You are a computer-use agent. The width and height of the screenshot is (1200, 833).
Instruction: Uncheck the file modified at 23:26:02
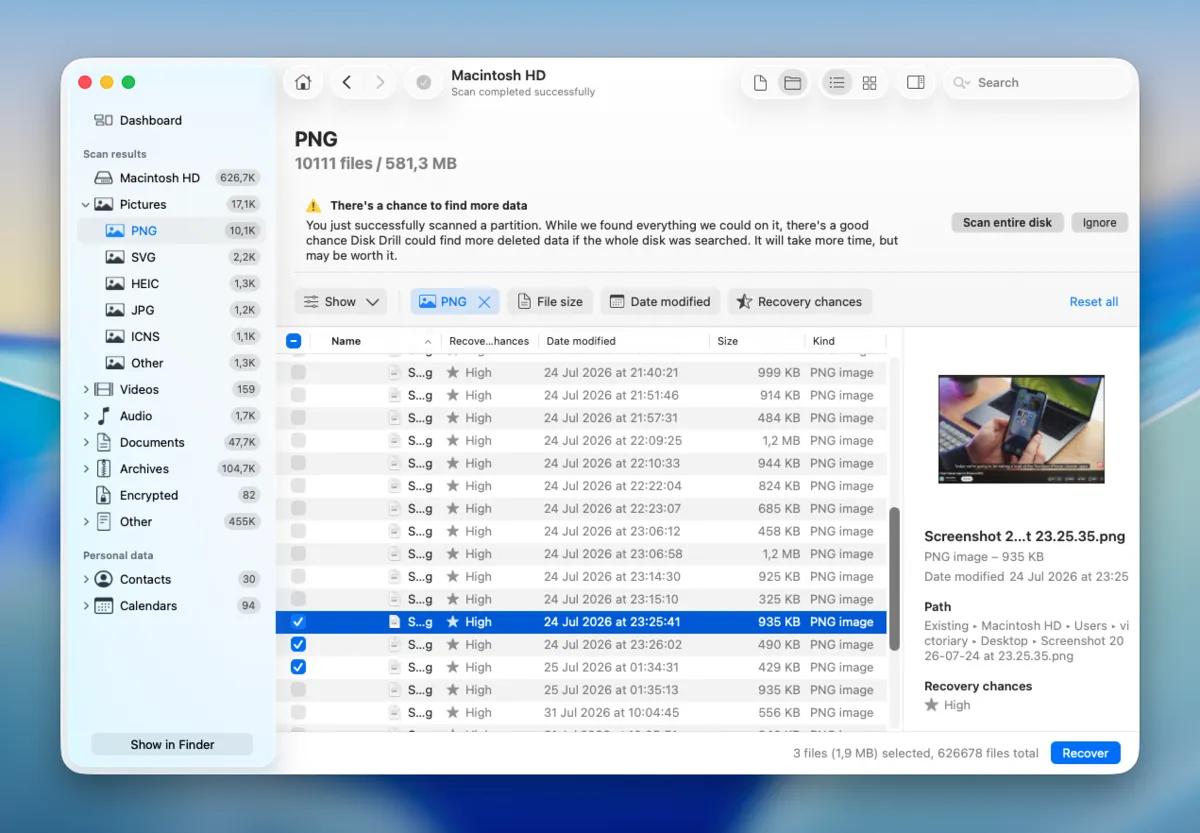pos(298,645)
